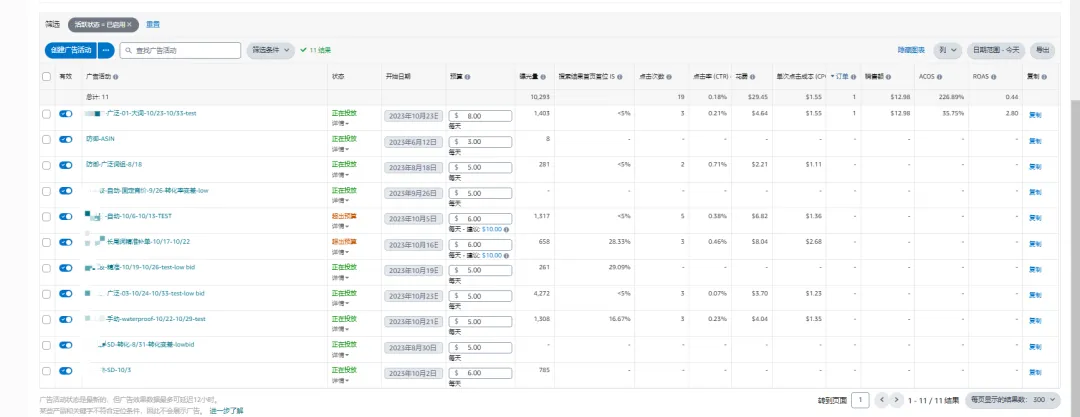Click 复制 link in SD-10/3 row
The height and width of the screenshot is (417, 1080).
tap(1035, 372)
